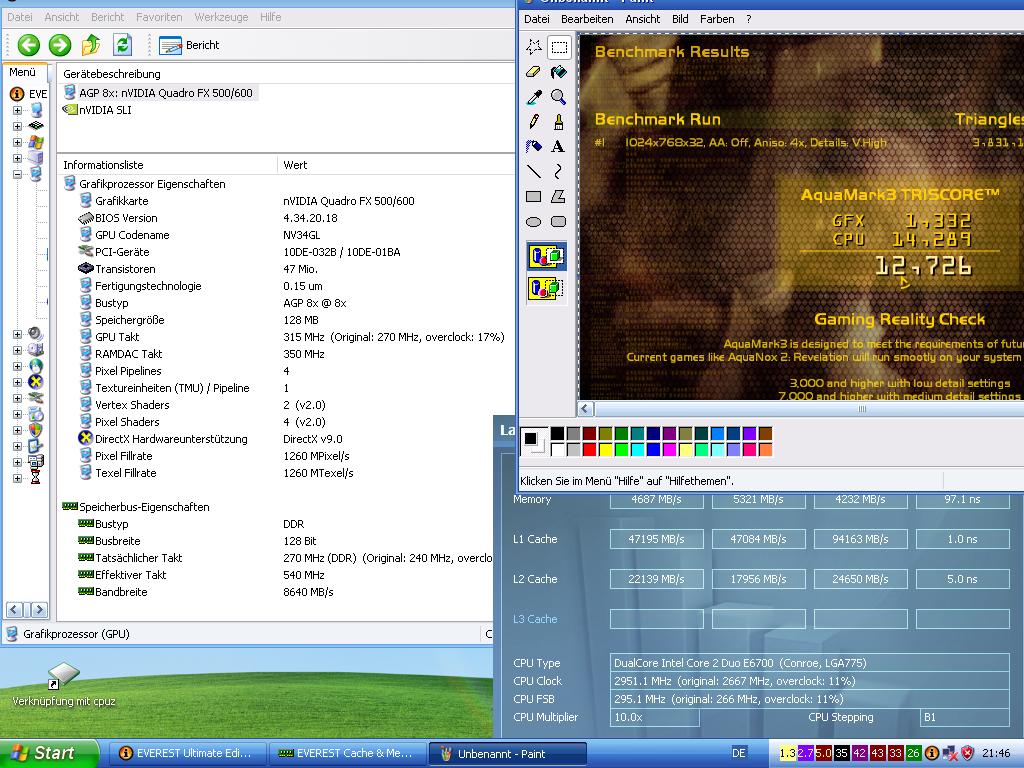This screenshot has height=768, width=1024.
Task: Go forward with EVEREST's green right arrow
Action: [x=59, y=45]
